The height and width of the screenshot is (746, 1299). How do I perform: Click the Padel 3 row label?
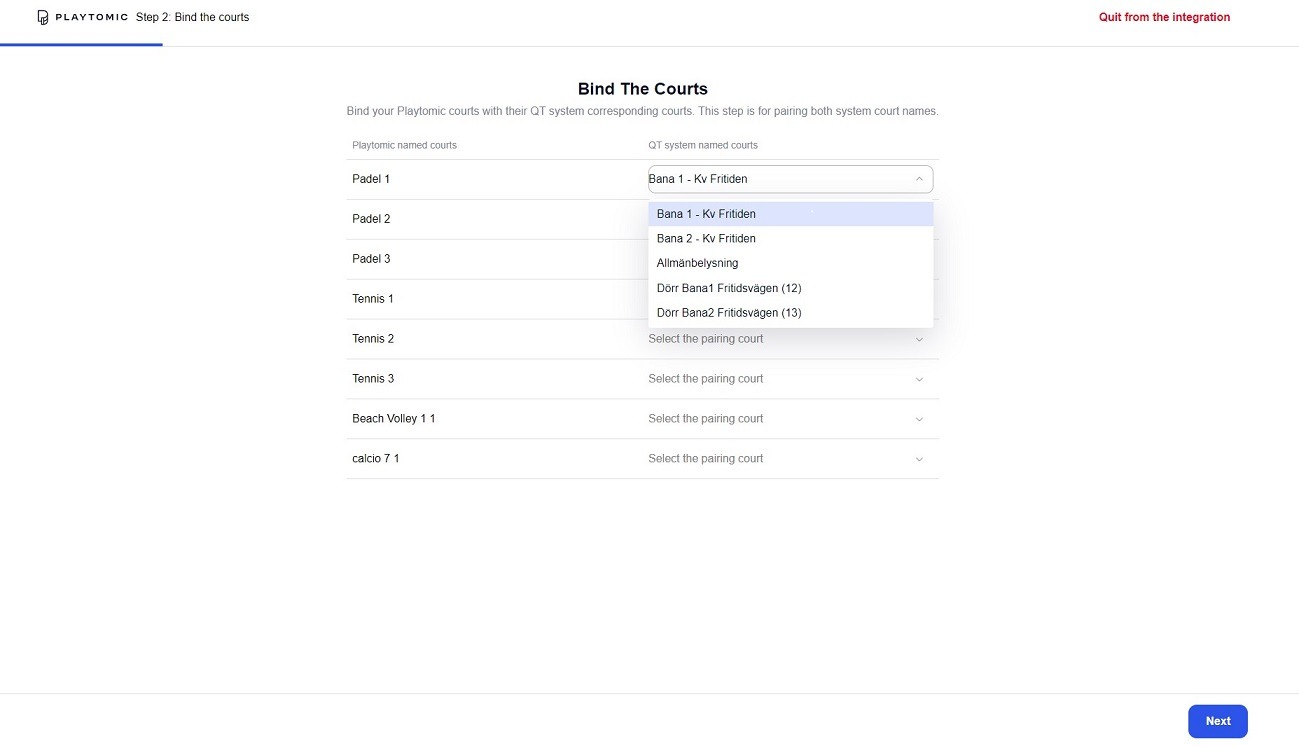(371, 258)
